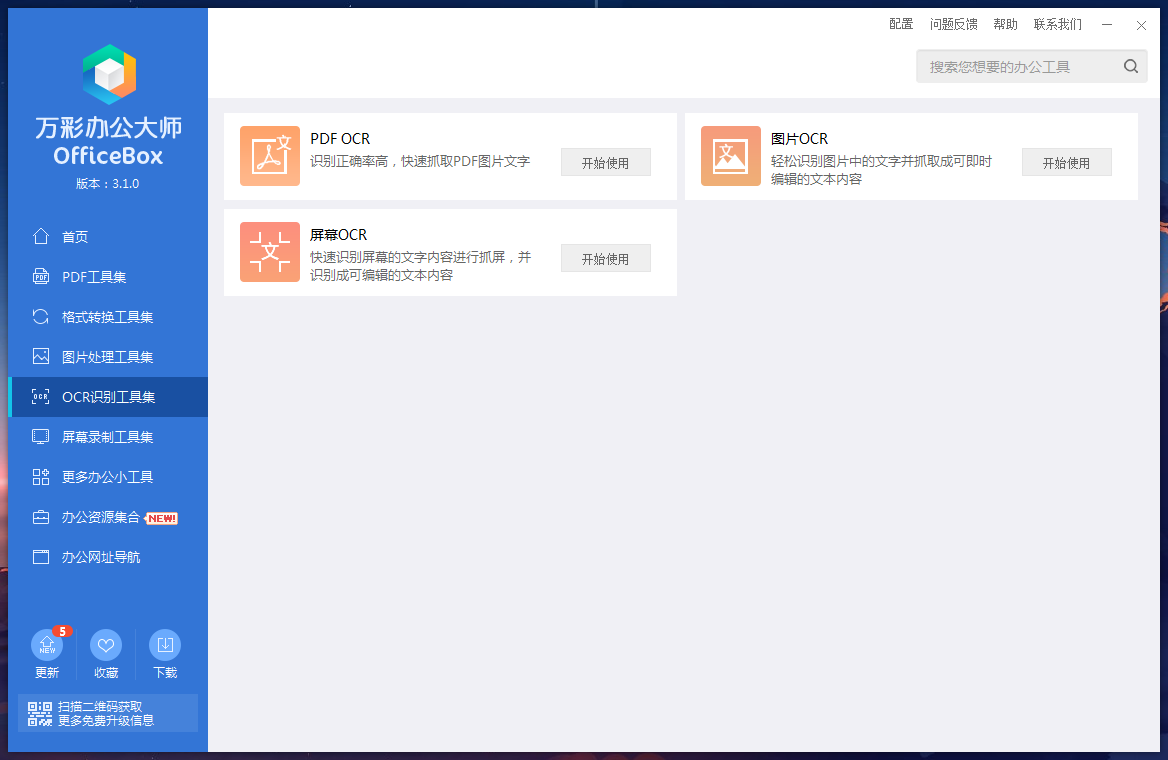Image resolution: width=1168 pixels, height=760 pixels.
Task: Click the 版本：3.1.0 version text
Action: pyautogui.click(x=108, y=183)
